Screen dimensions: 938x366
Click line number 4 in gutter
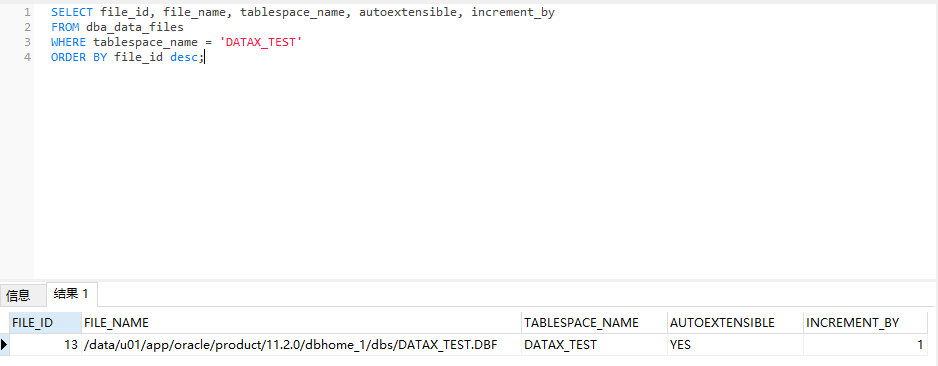(x=28, y=58)
